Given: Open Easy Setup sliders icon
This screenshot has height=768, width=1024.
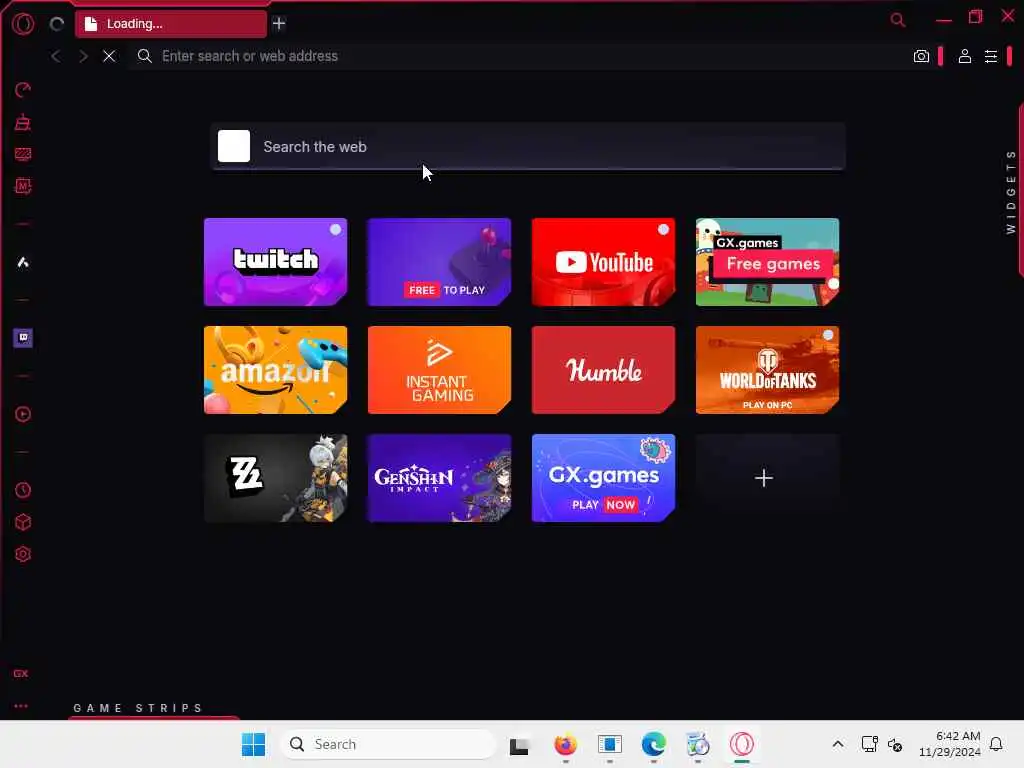Looking at the screenshot, I should (x=991, y=56).
